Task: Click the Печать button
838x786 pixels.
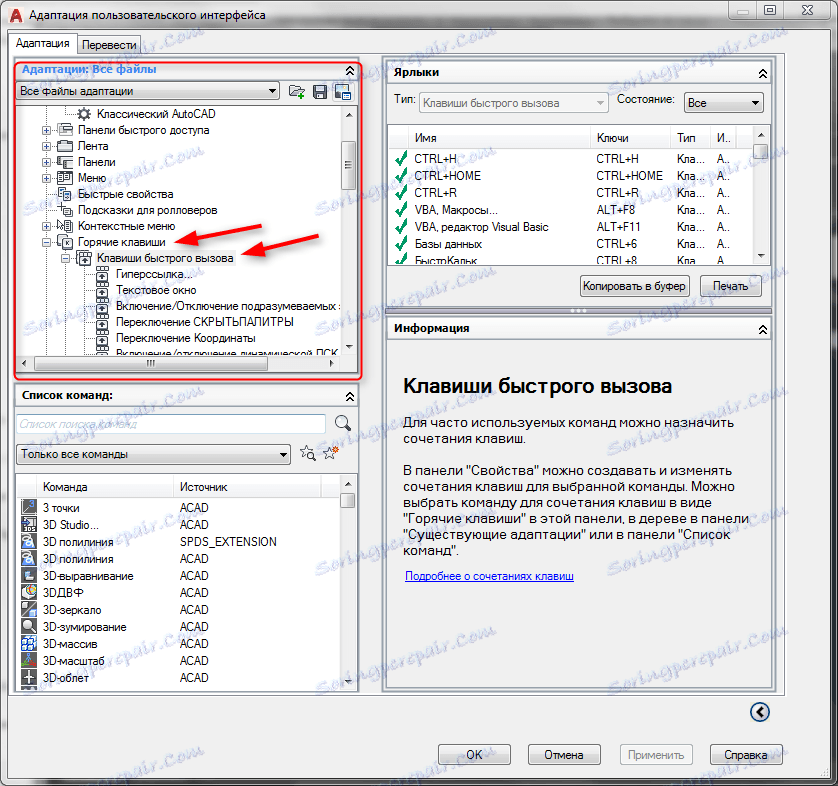Action: coord(730,286)
